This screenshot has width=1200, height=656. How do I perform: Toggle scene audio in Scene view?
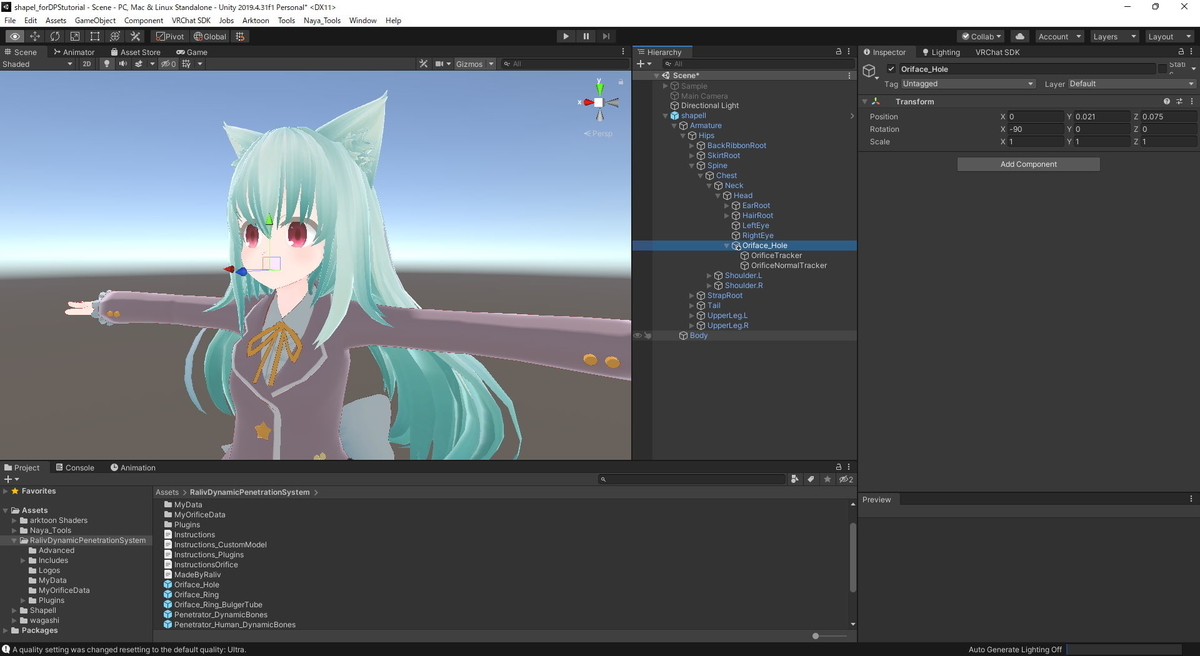click(x=121, y=62)
